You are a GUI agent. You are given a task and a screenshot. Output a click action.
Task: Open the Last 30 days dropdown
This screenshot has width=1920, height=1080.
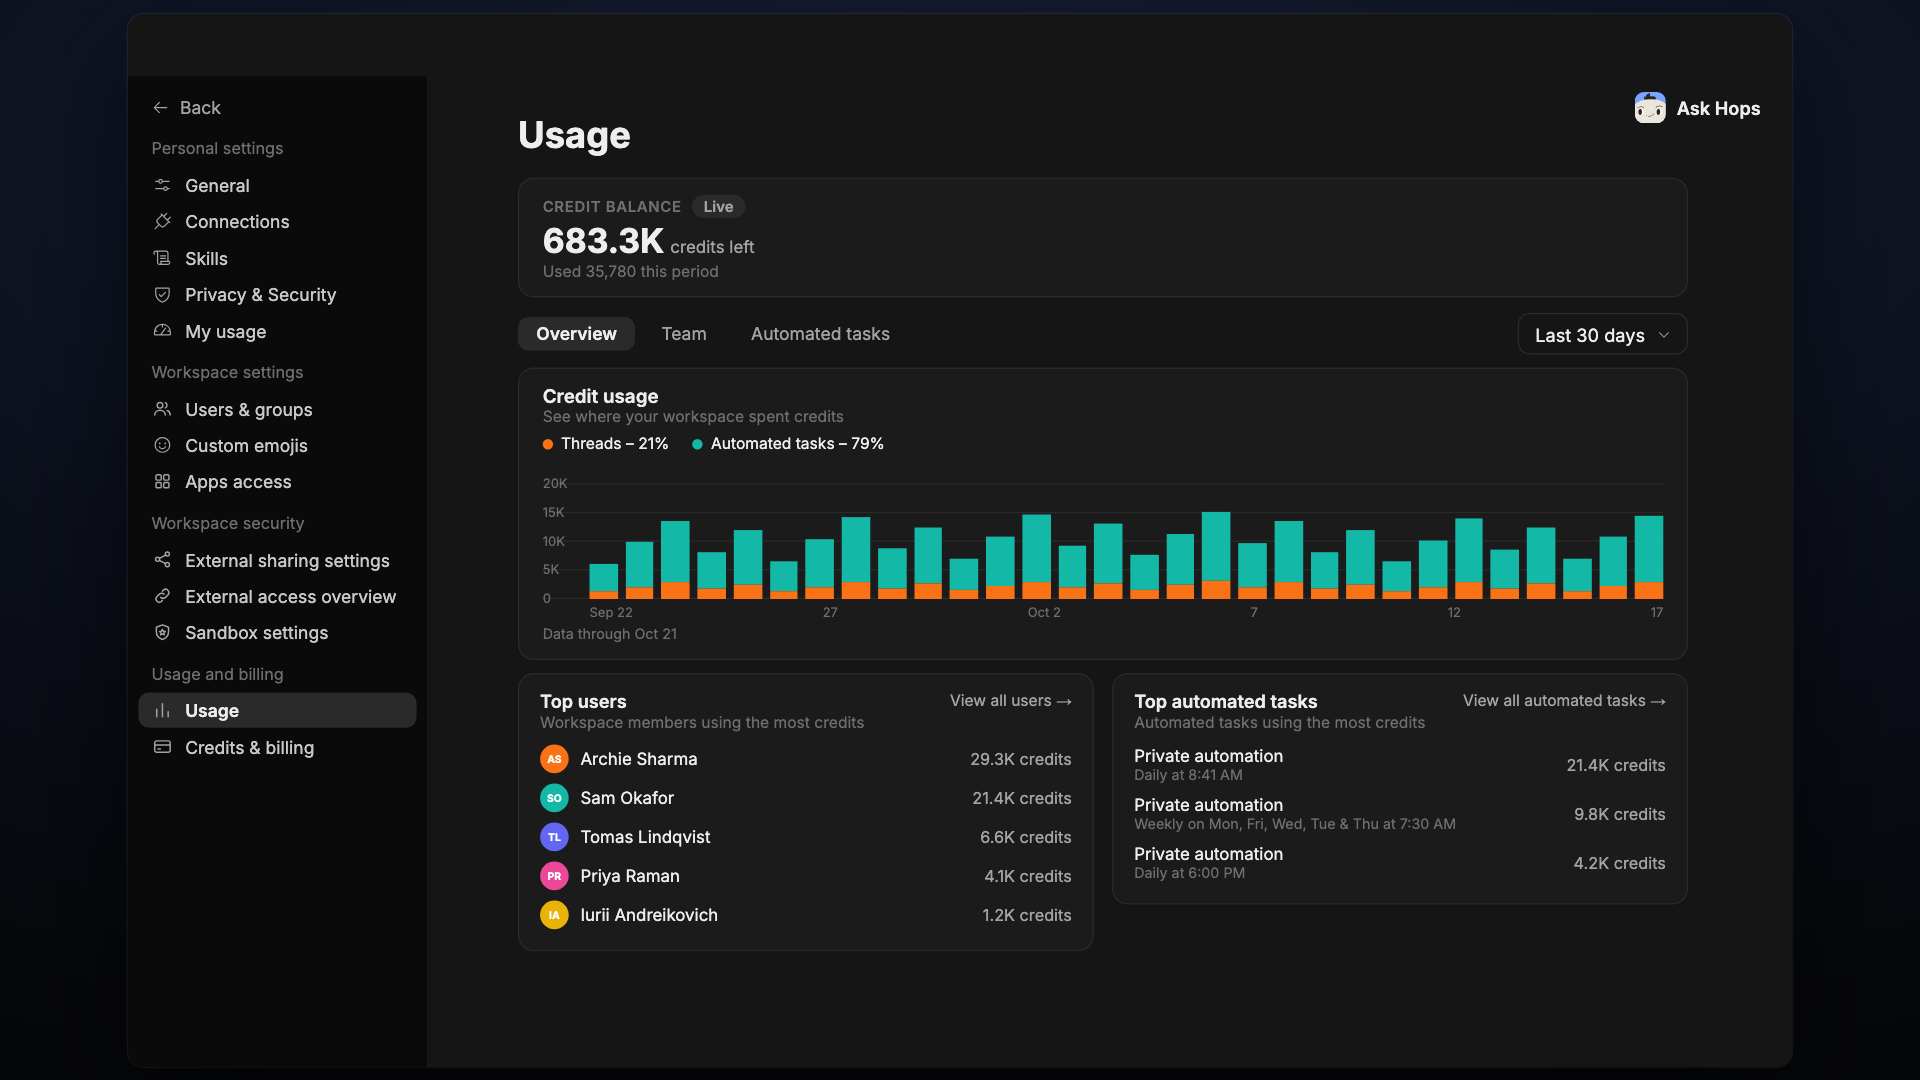(x=1602, y=334)
